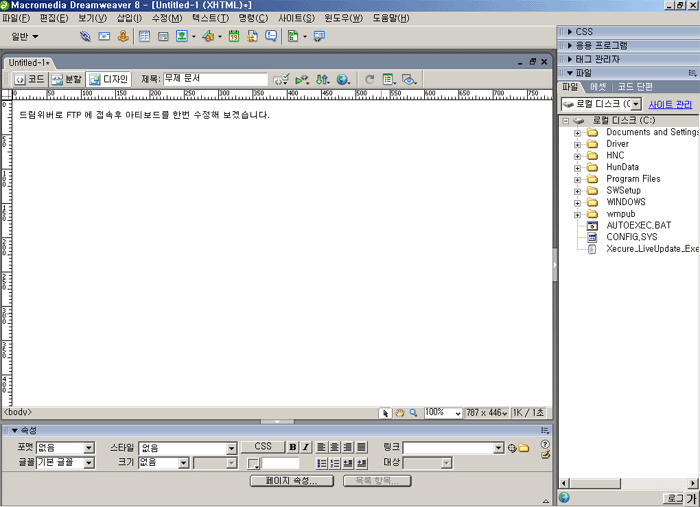Select the zoom magnifier tool
The height and width of the screenshot is (507, 700).
pyautogui.click(x=413, y=413)
